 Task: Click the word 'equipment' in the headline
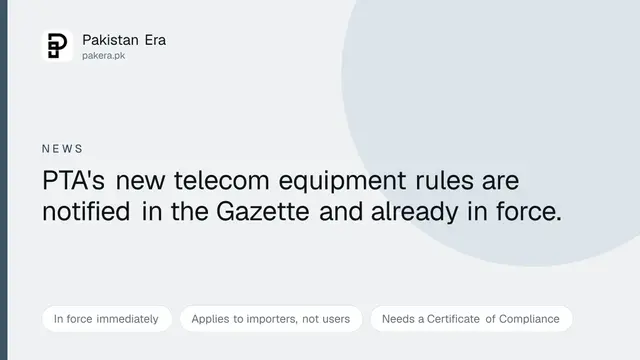coord(342,182)
